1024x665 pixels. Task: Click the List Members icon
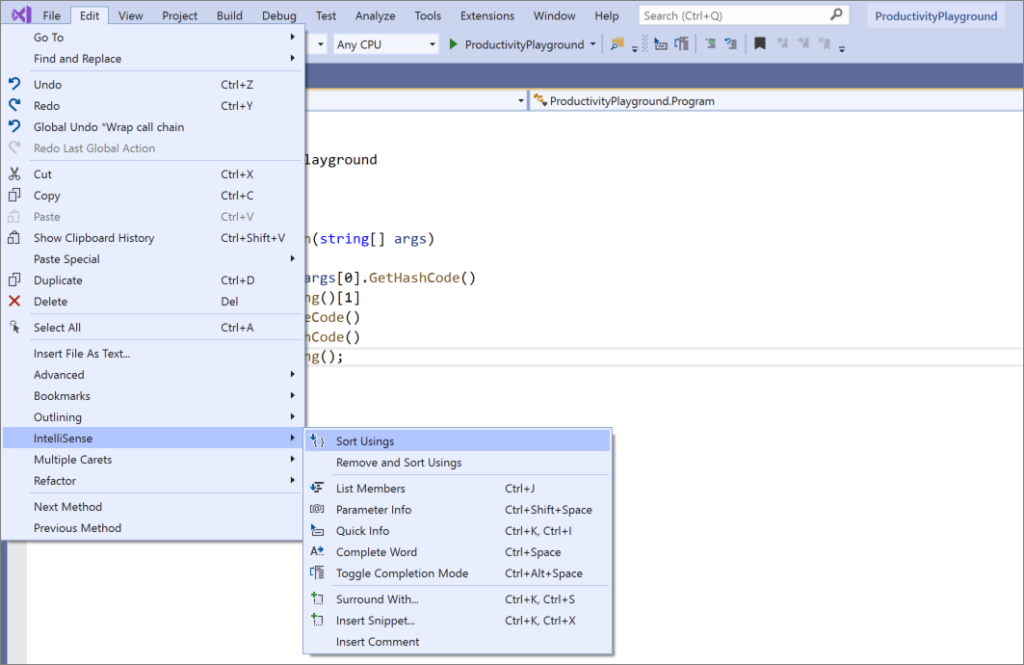(x=317, y=488)
